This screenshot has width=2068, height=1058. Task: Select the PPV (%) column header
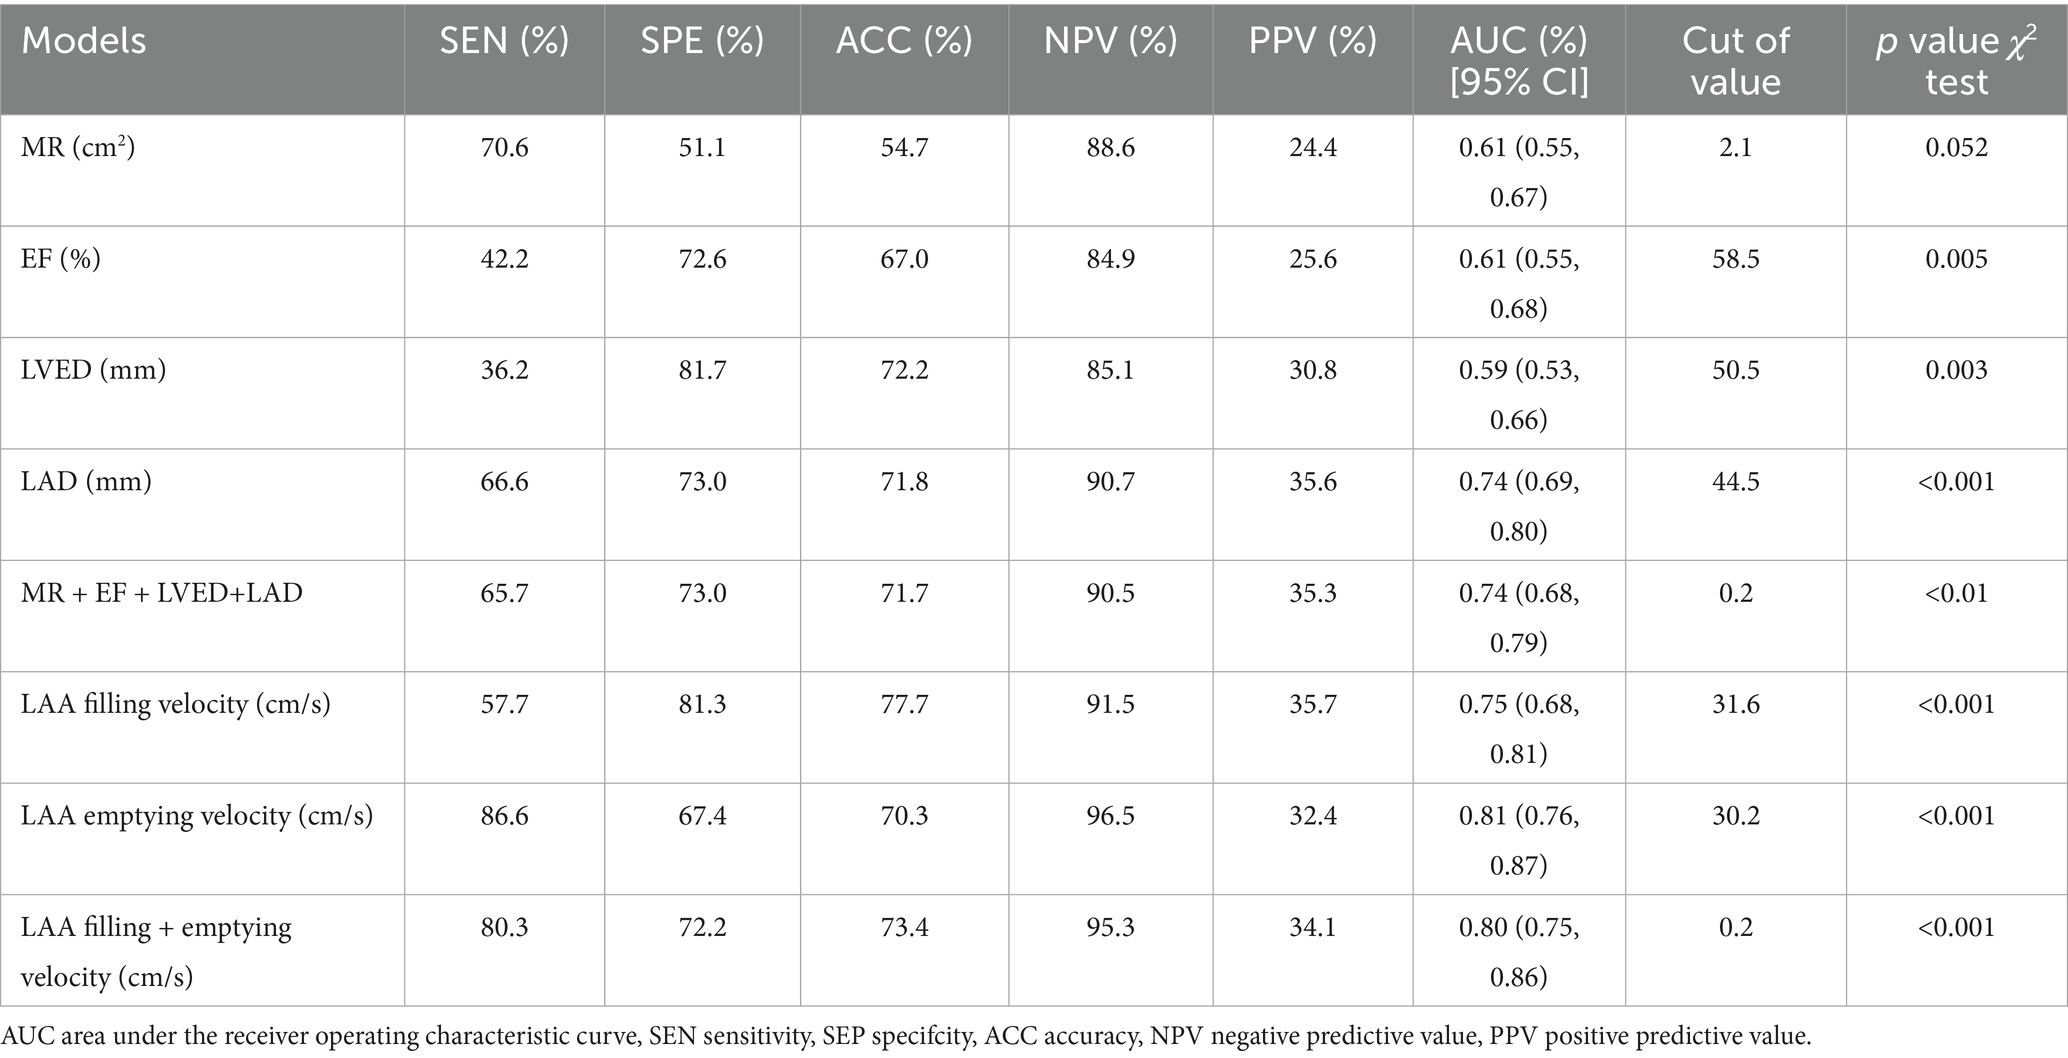point(1312,41)
